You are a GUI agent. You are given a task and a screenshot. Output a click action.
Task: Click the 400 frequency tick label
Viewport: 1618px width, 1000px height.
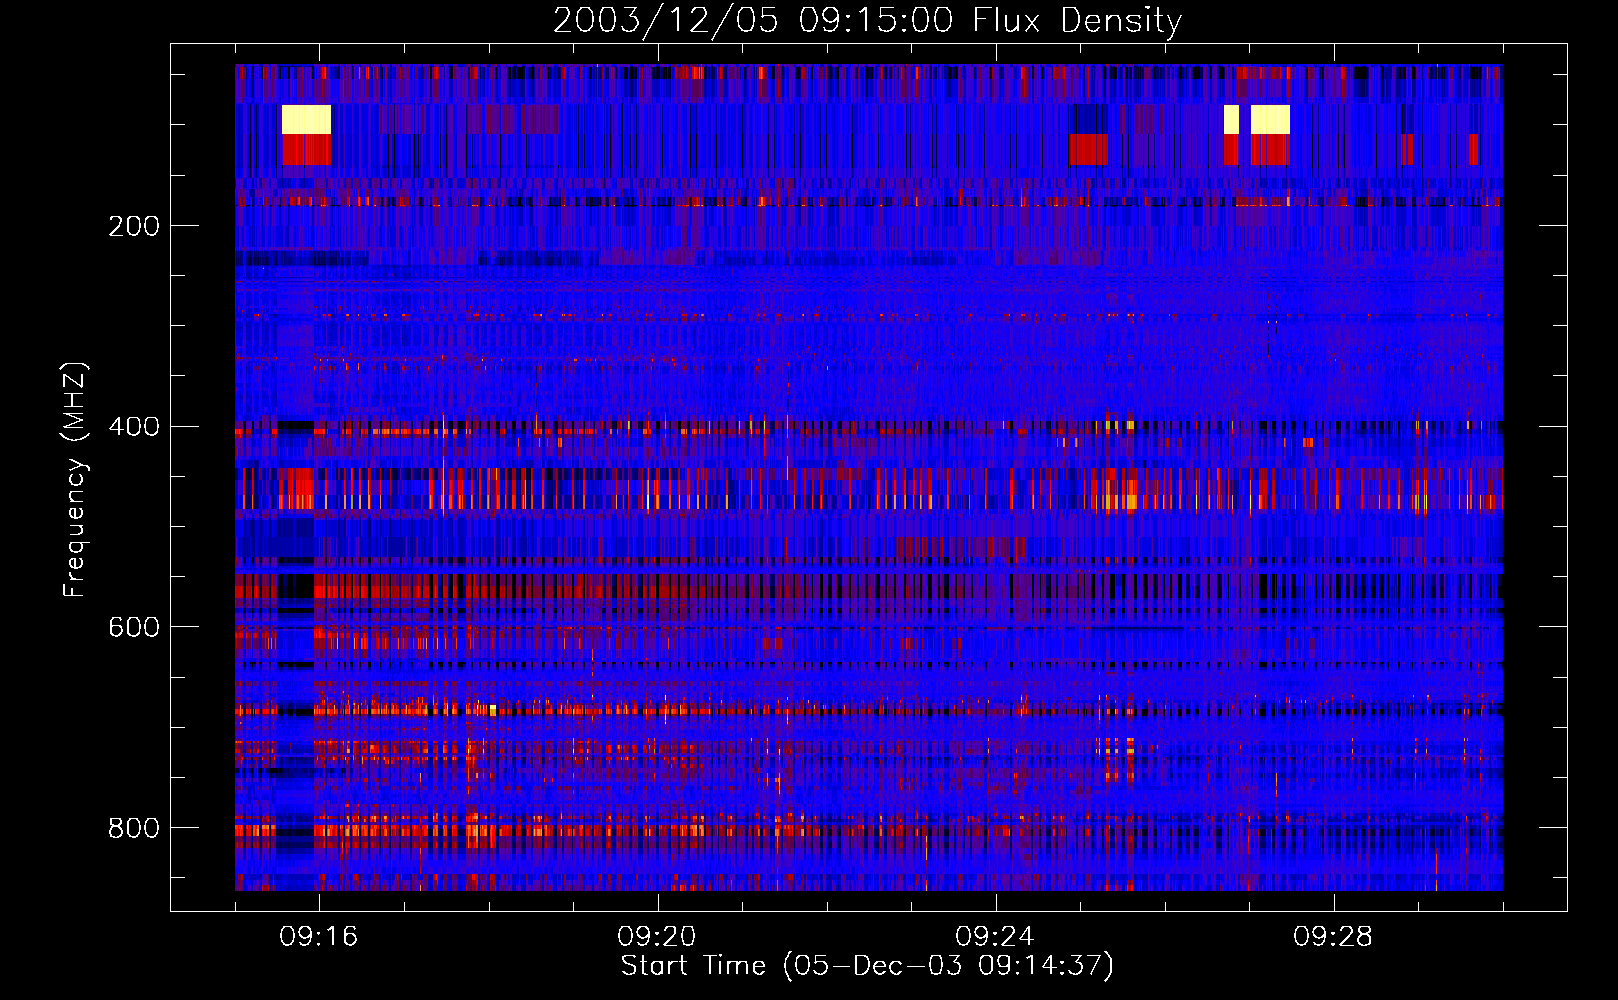coord(134,427)
